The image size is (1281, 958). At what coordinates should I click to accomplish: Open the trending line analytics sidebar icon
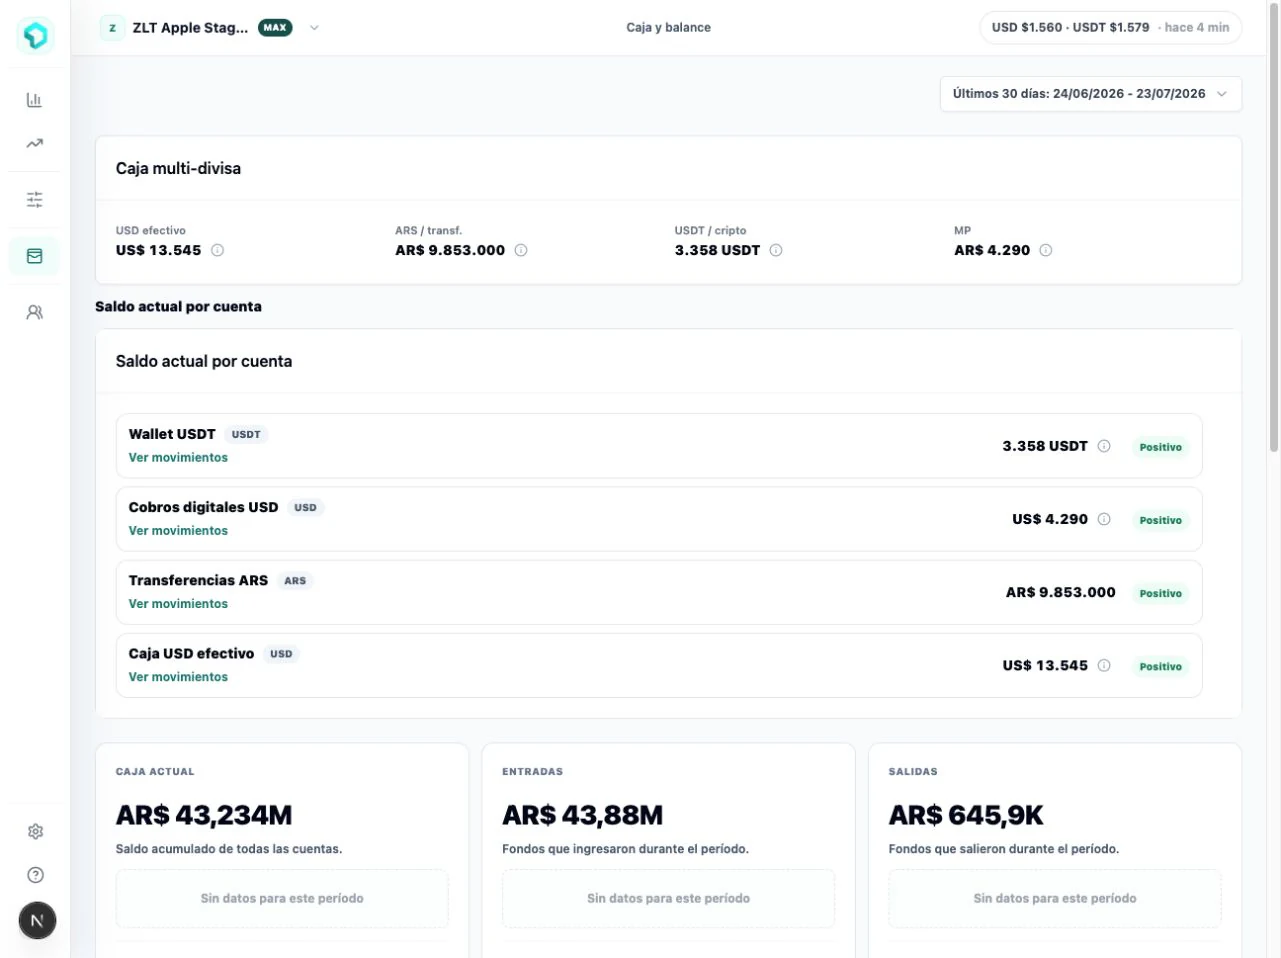(34, 143)
